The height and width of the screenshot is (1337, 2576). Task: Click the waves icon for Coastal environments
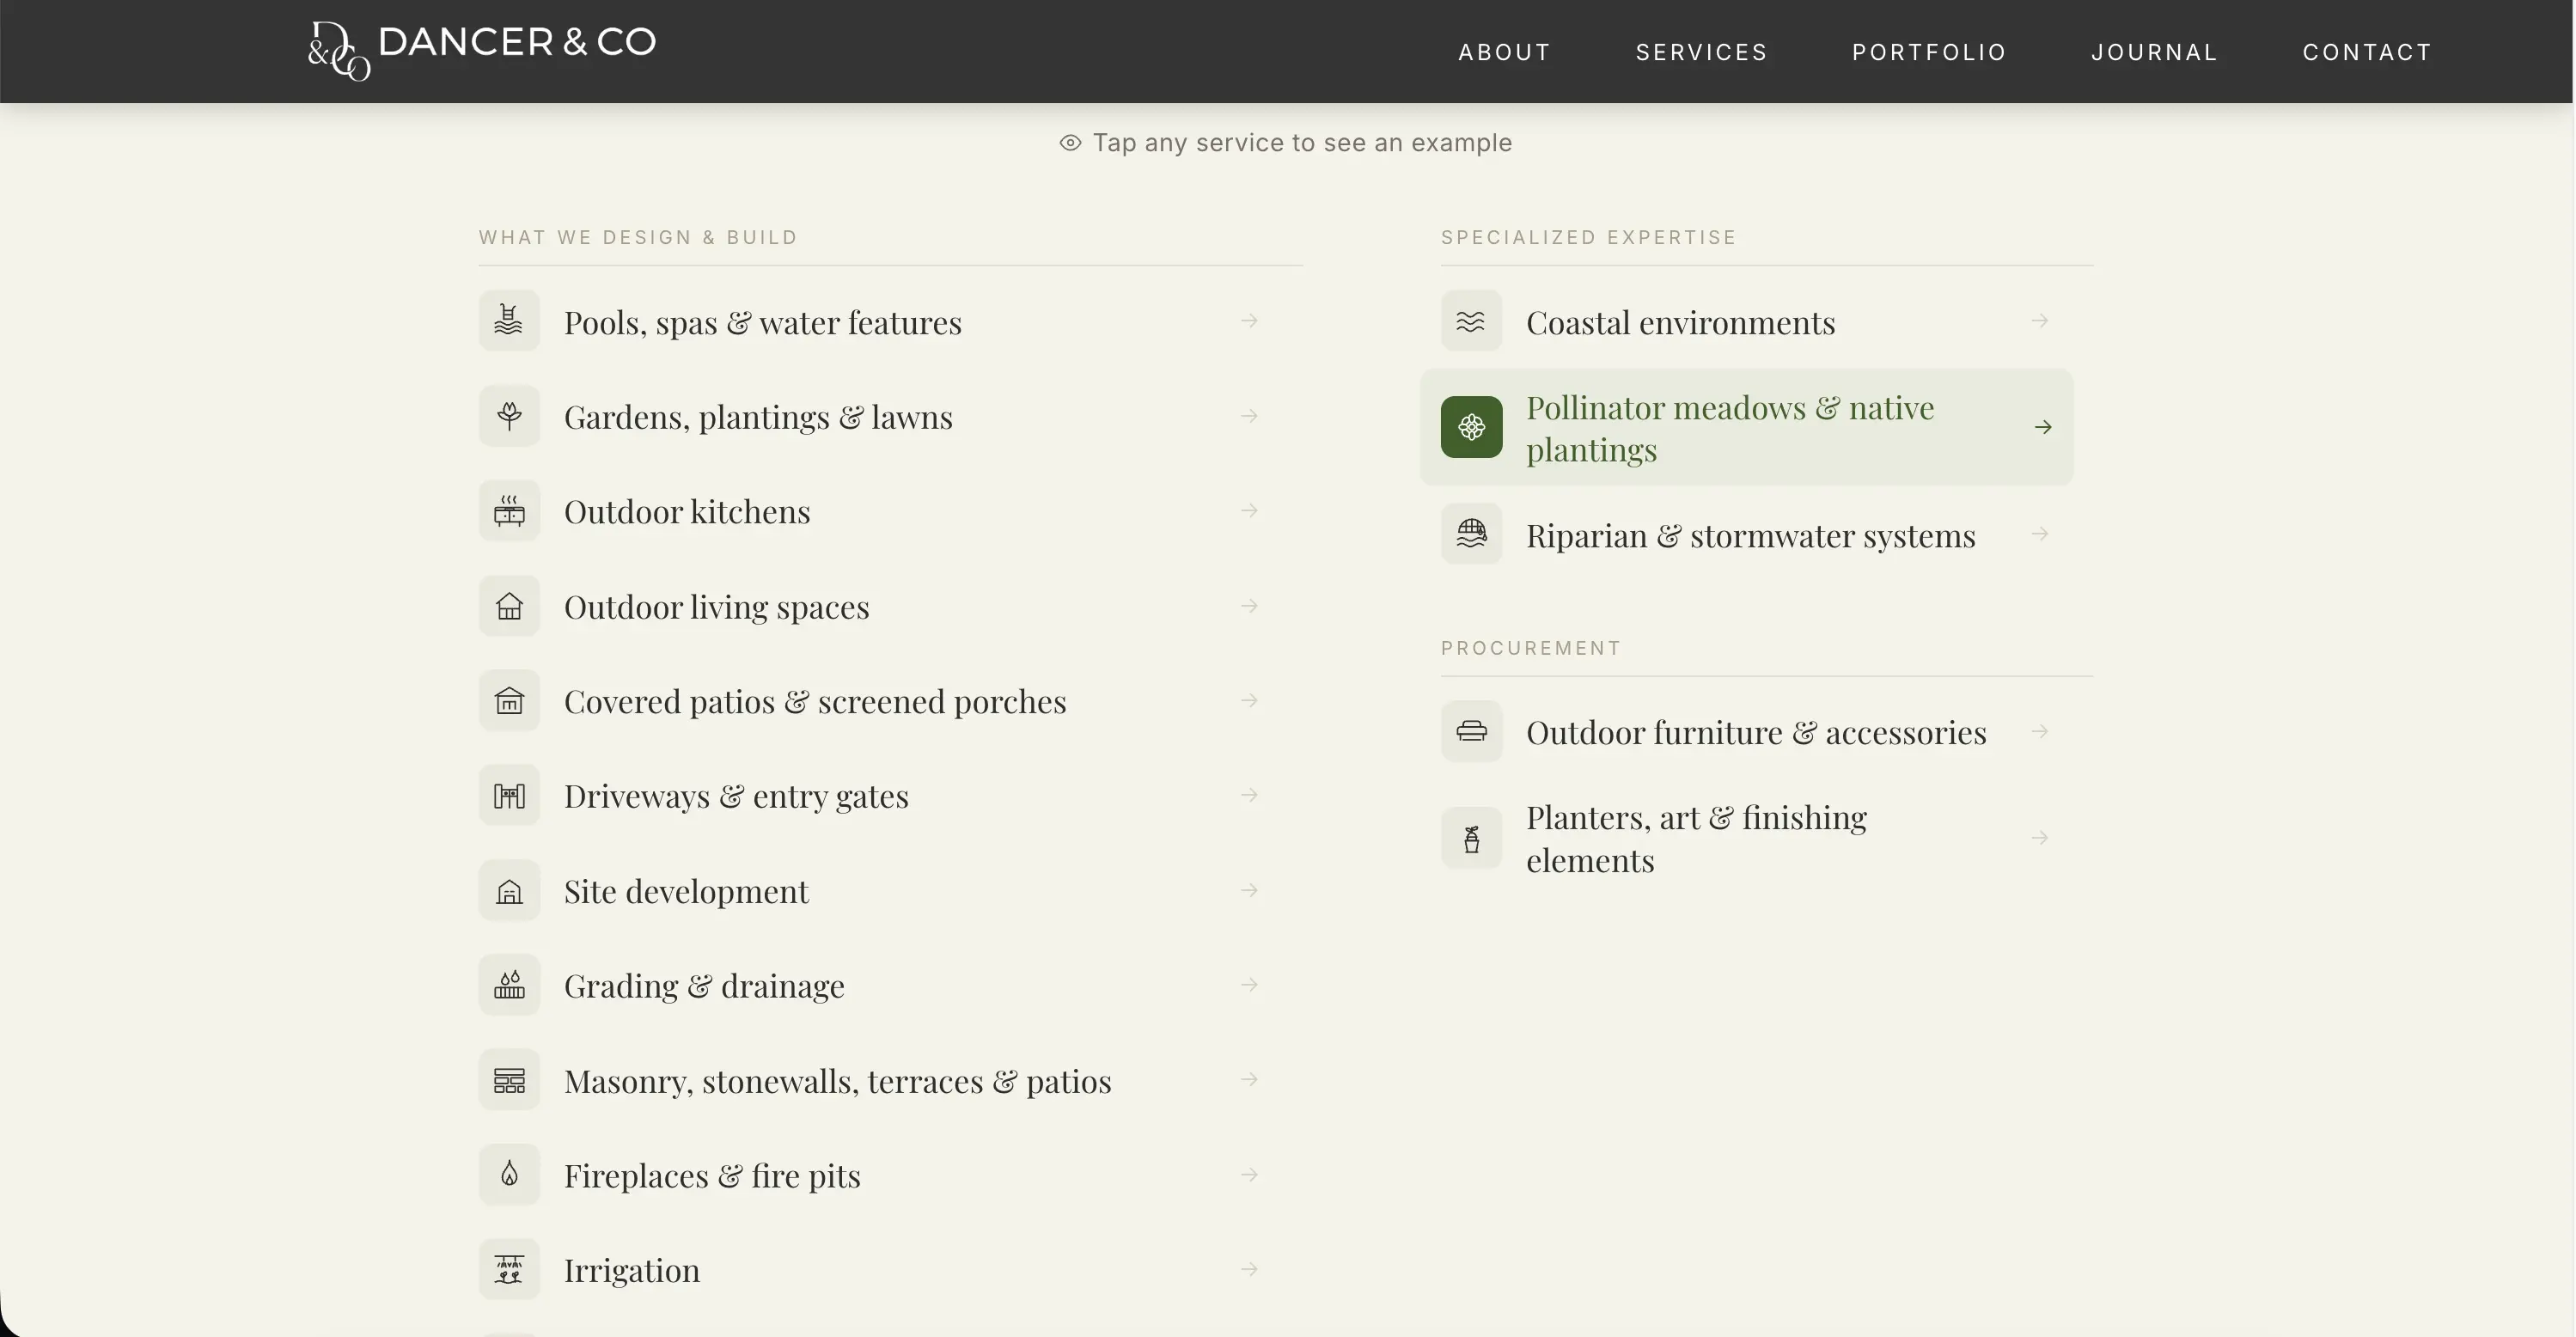pyautogui.click(x=1471, y=321)
